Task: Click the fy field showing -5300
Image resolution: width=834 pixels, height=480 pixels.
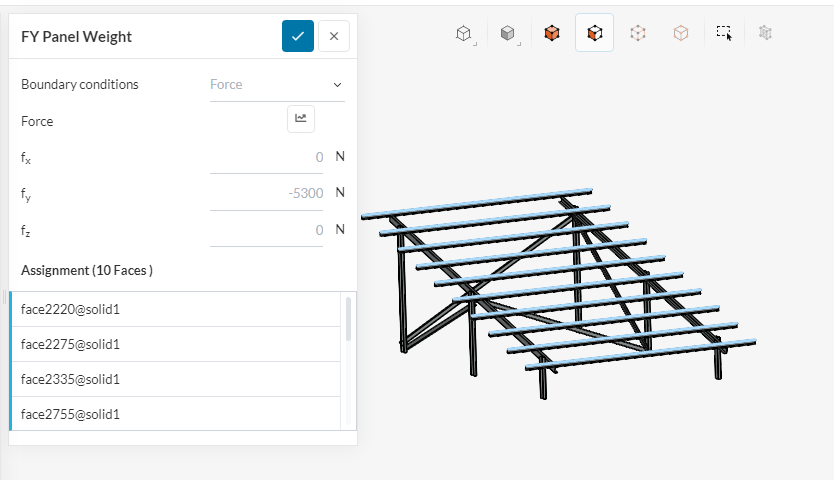Action: click(x=267, y=193)
